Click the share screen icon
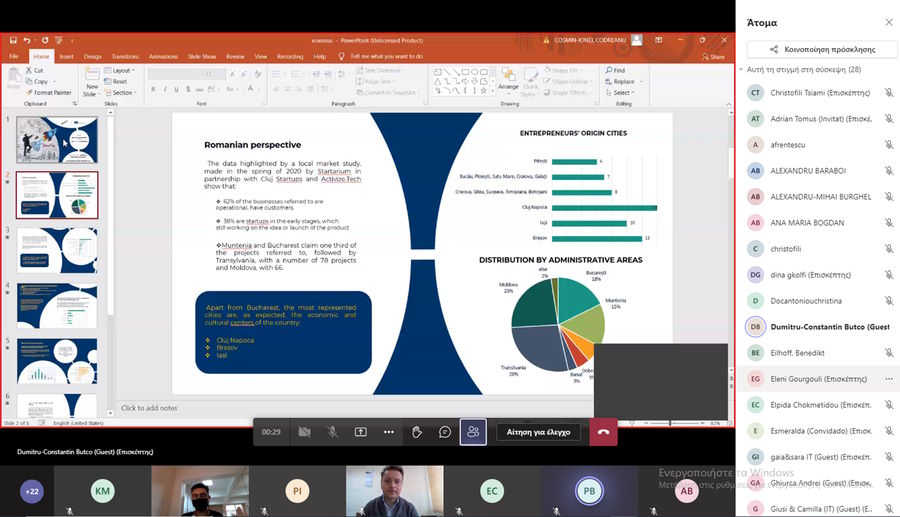900x517 pixels. pos(361,432)
